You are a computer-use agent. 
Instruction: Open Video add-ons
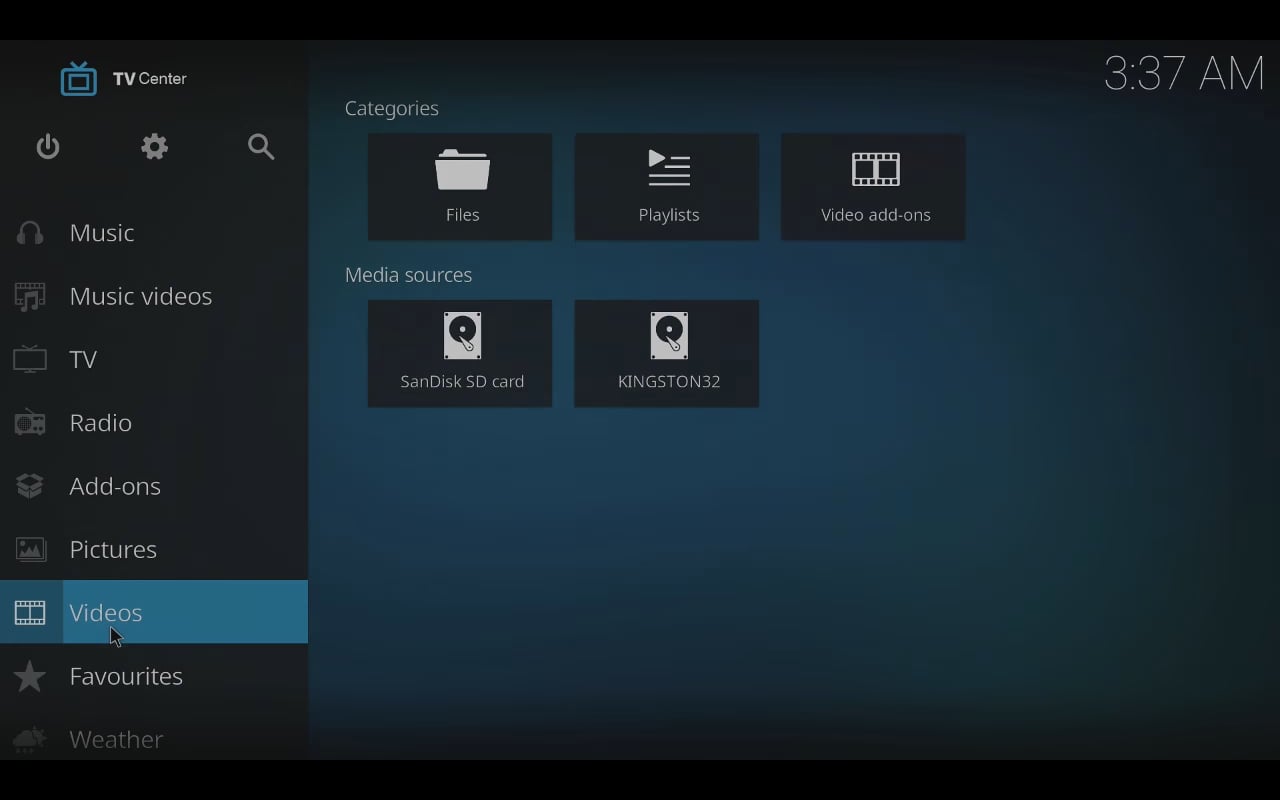point(872,186)
